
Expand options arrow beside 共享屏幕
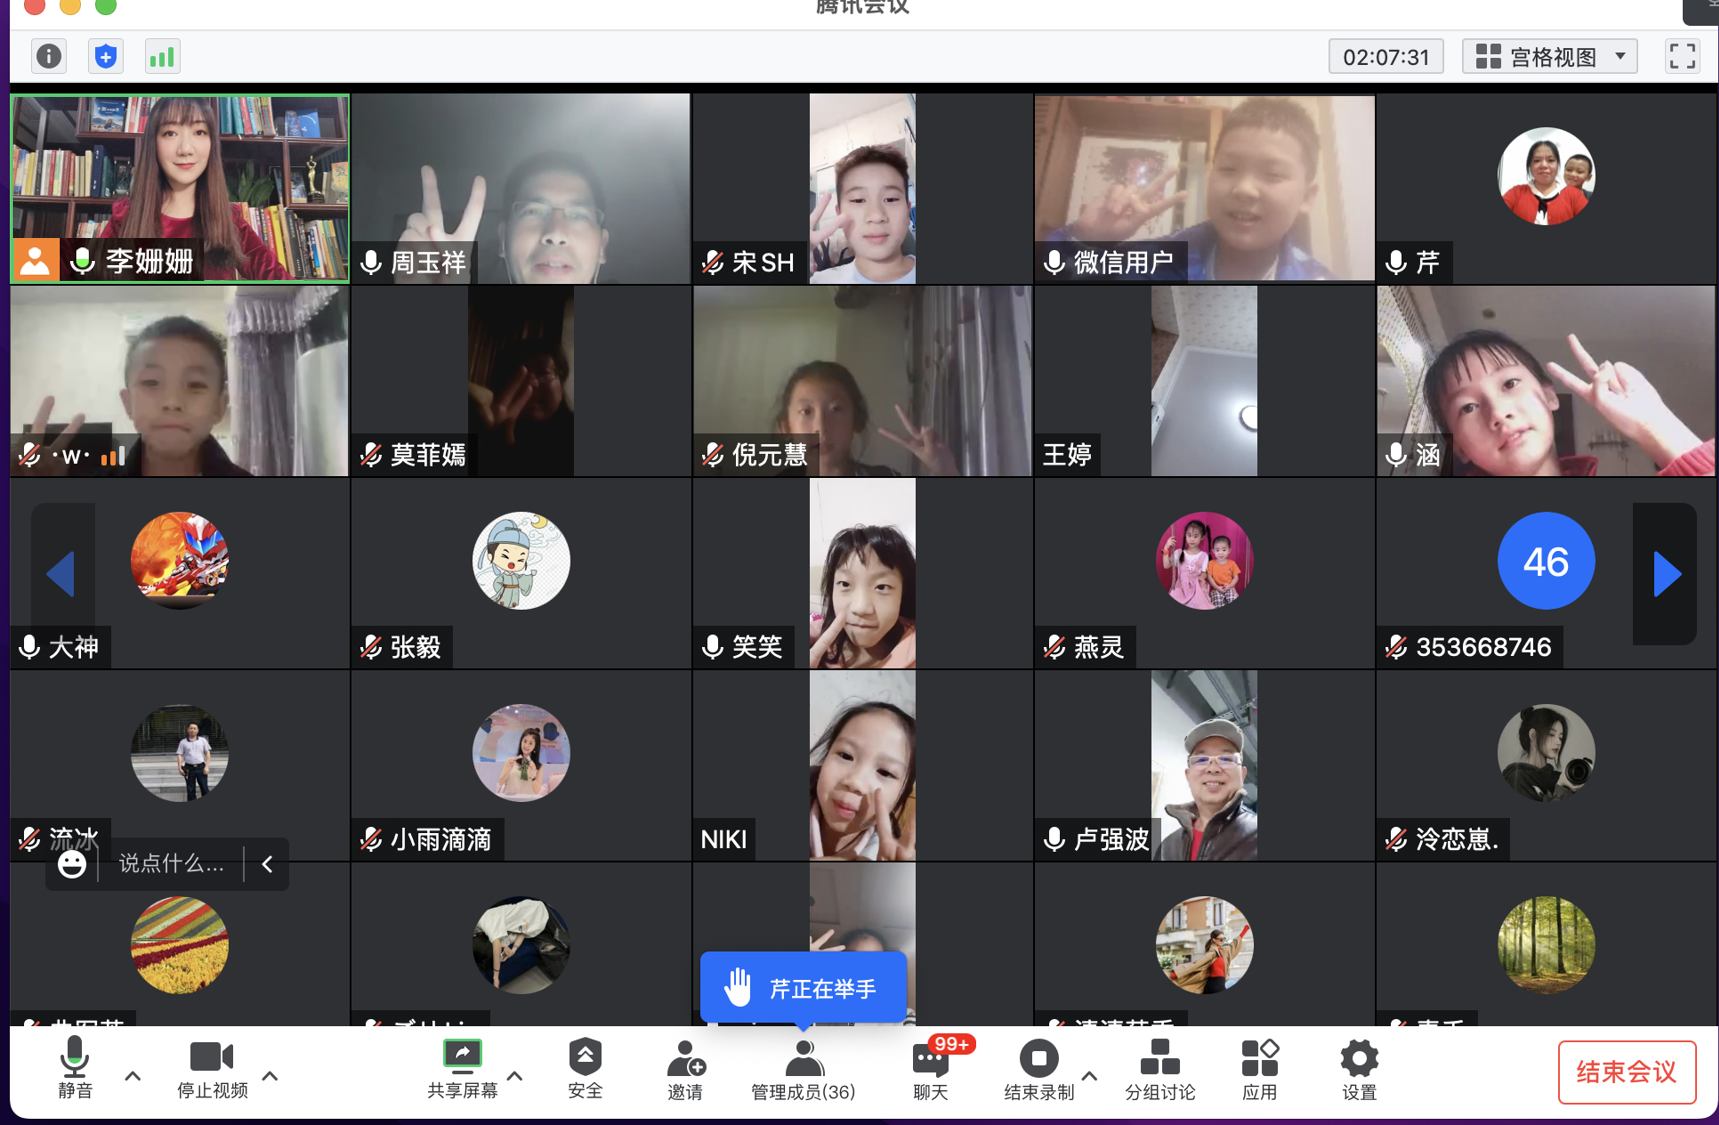click(x=515, y=1077)
